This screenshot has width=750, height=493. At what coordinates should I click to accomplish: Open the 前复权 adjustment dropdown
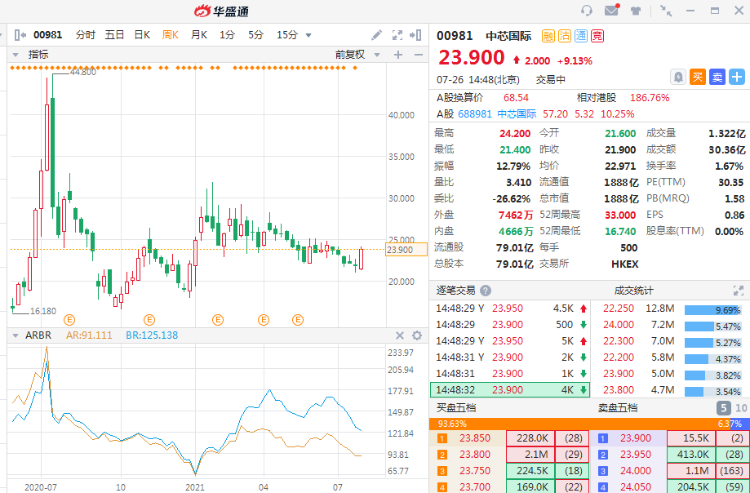point(355,54)
